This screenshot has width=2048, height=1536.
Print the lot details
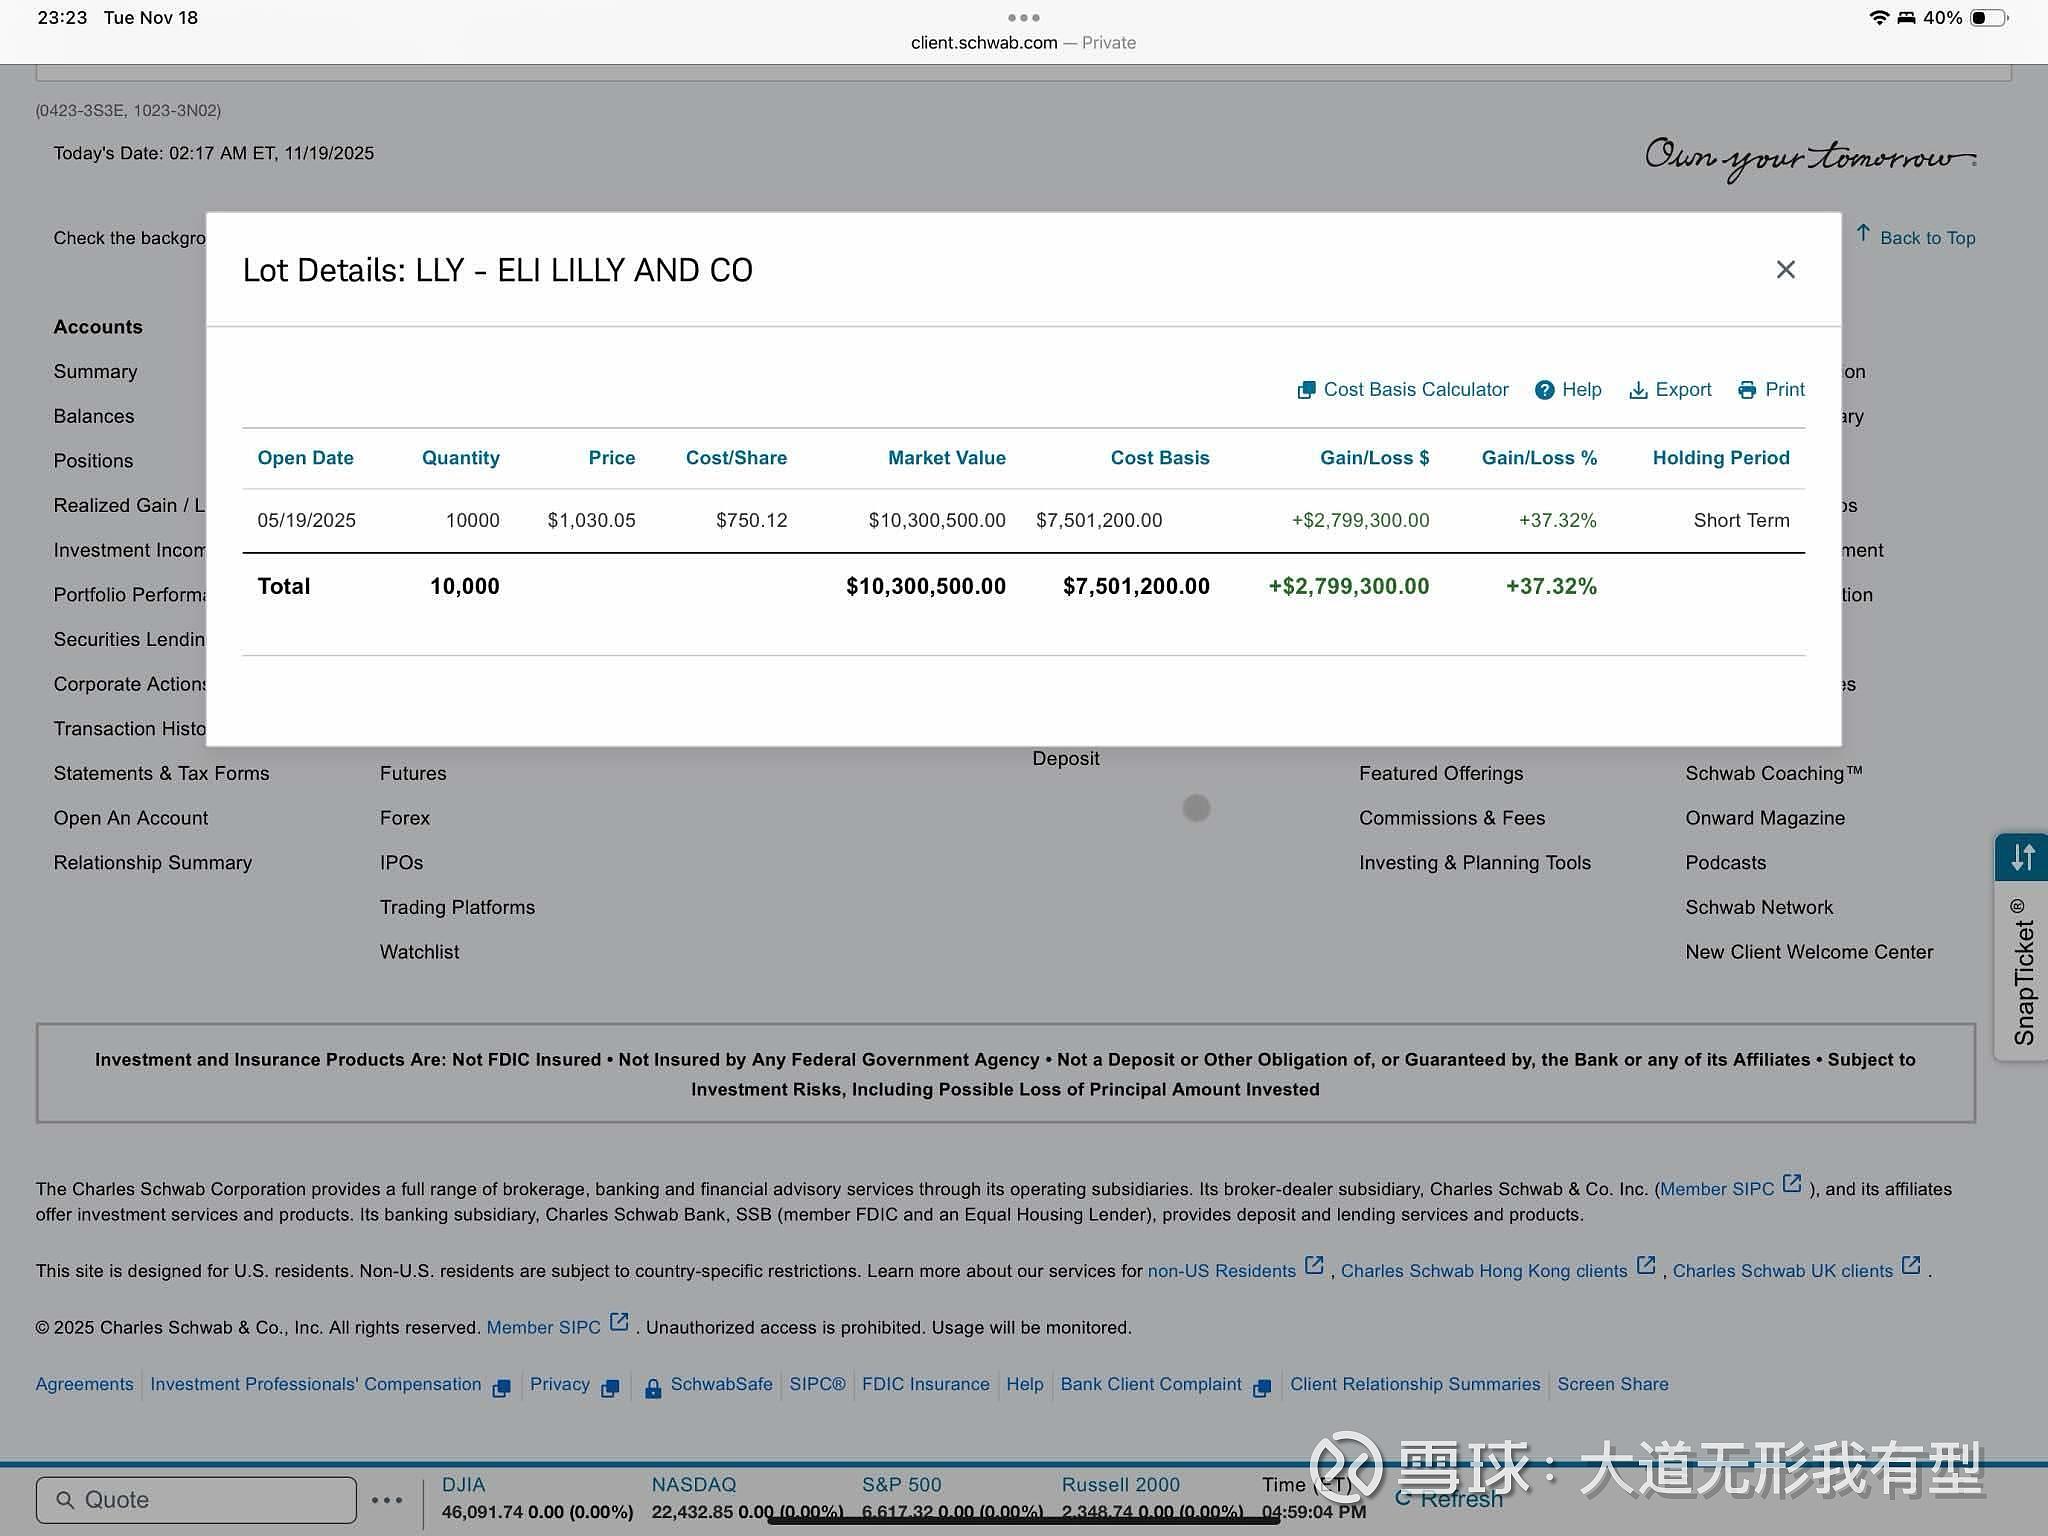[1772, 390]
